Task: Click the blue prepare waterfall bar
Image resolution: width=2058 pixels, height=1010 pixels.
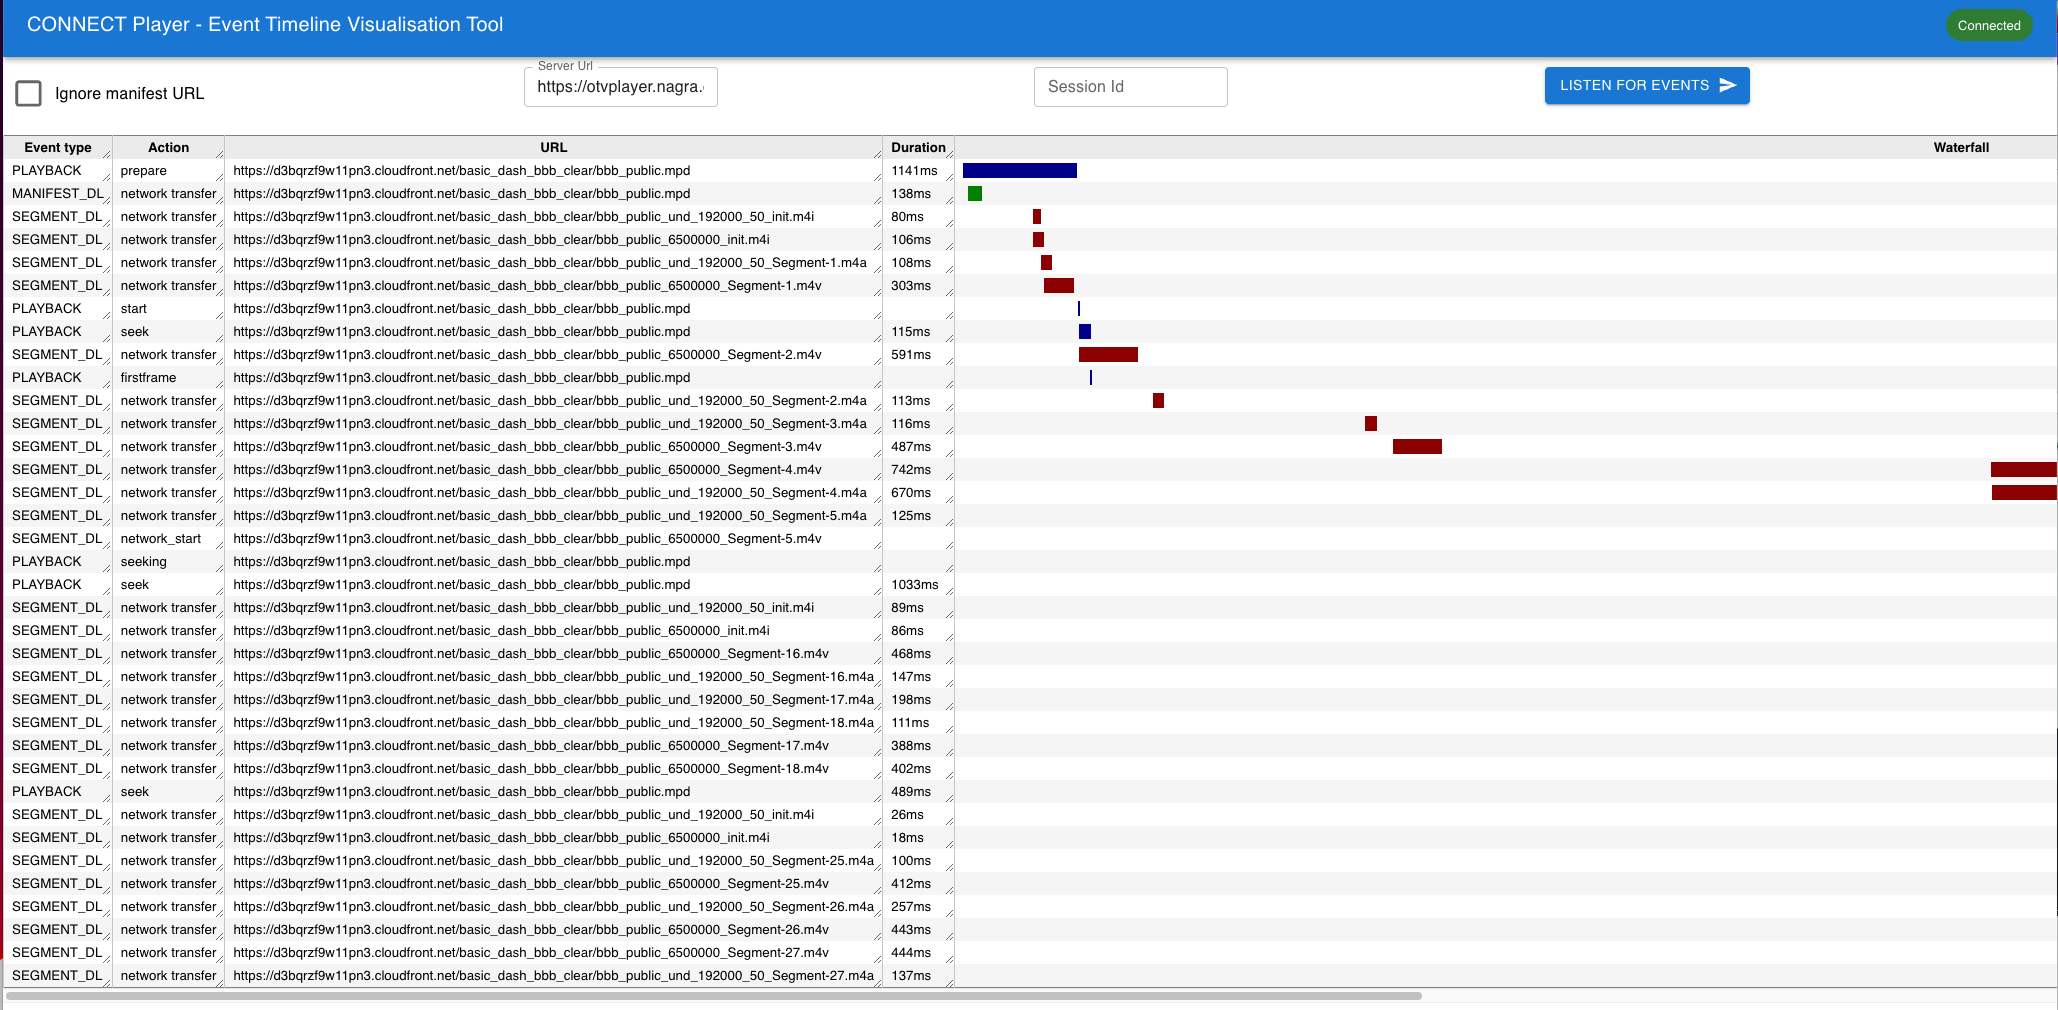Action: click(x=1019, y=171)
